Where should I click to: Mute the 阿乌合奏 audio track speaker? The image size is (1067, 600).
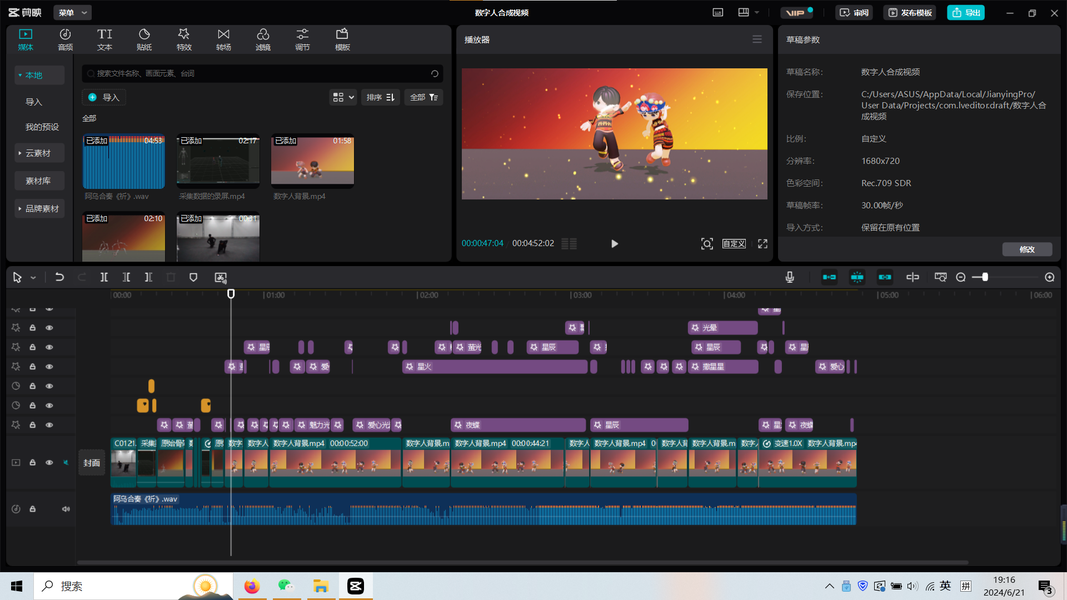[x=66, y=509]
